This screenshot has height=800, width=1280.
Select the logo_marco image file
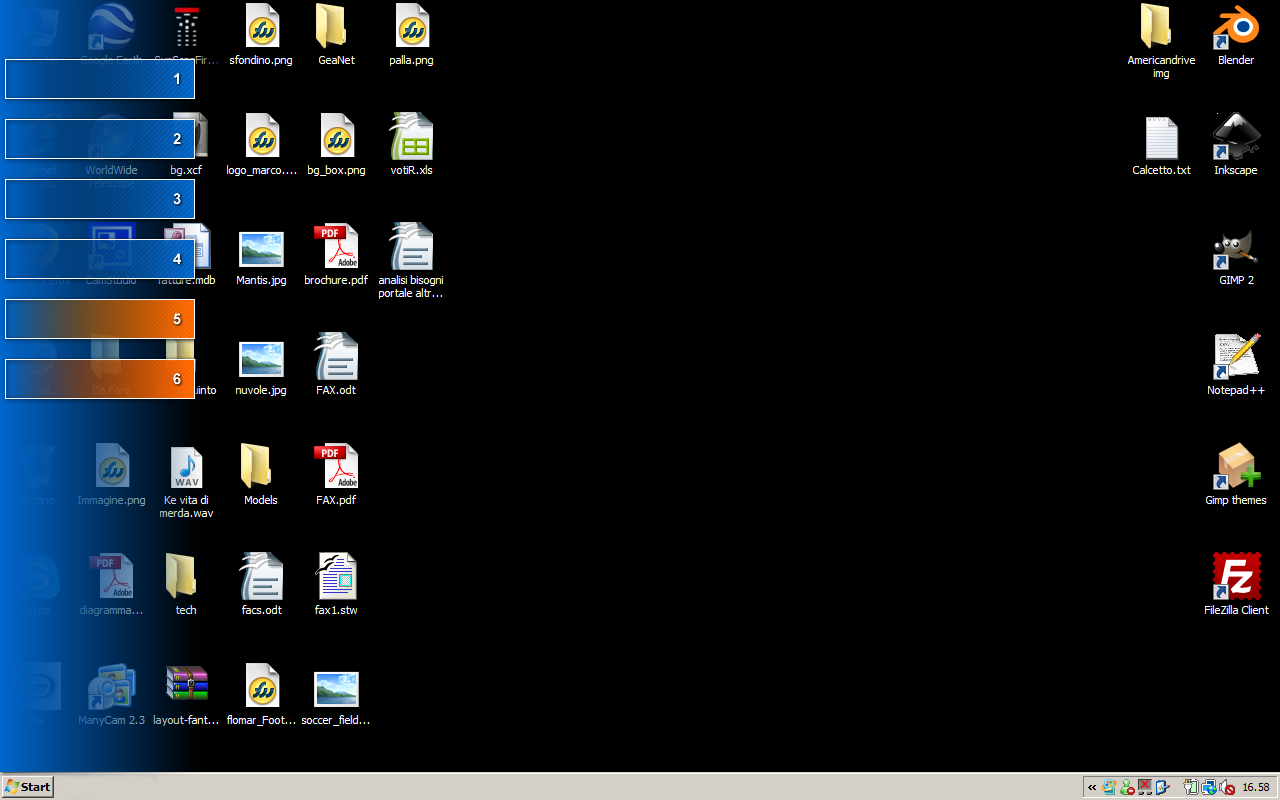point(261,145)
